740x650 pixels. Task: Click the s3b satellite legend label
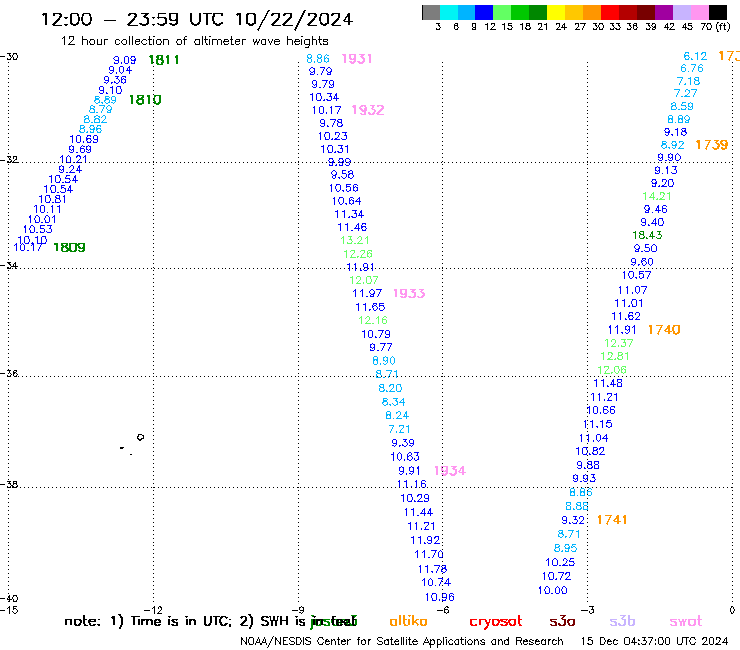click(622, 621)
